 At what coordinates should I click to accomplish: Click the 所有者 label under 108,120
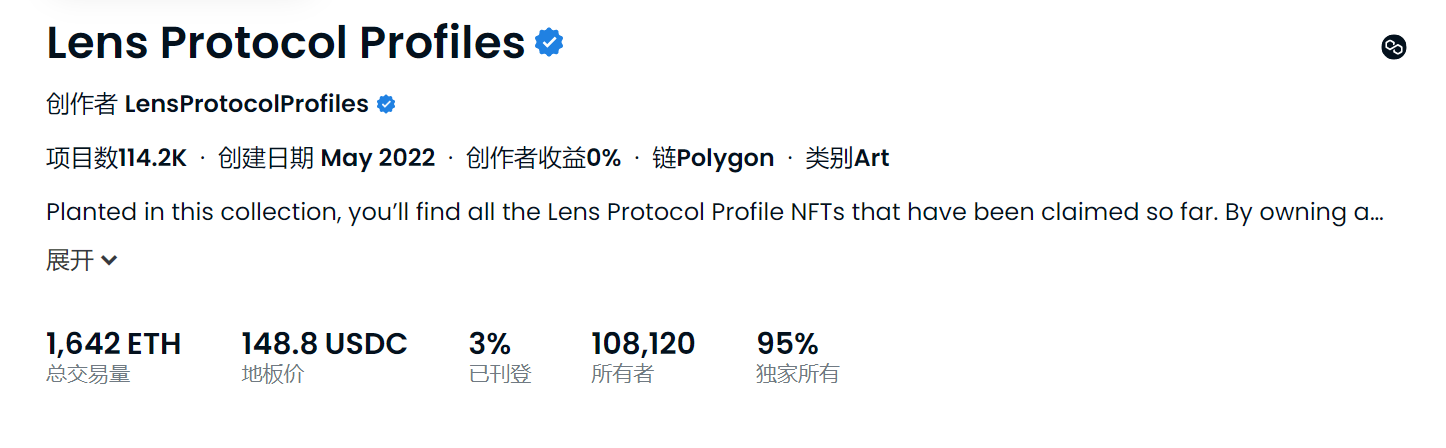click(x=622, y=375)
